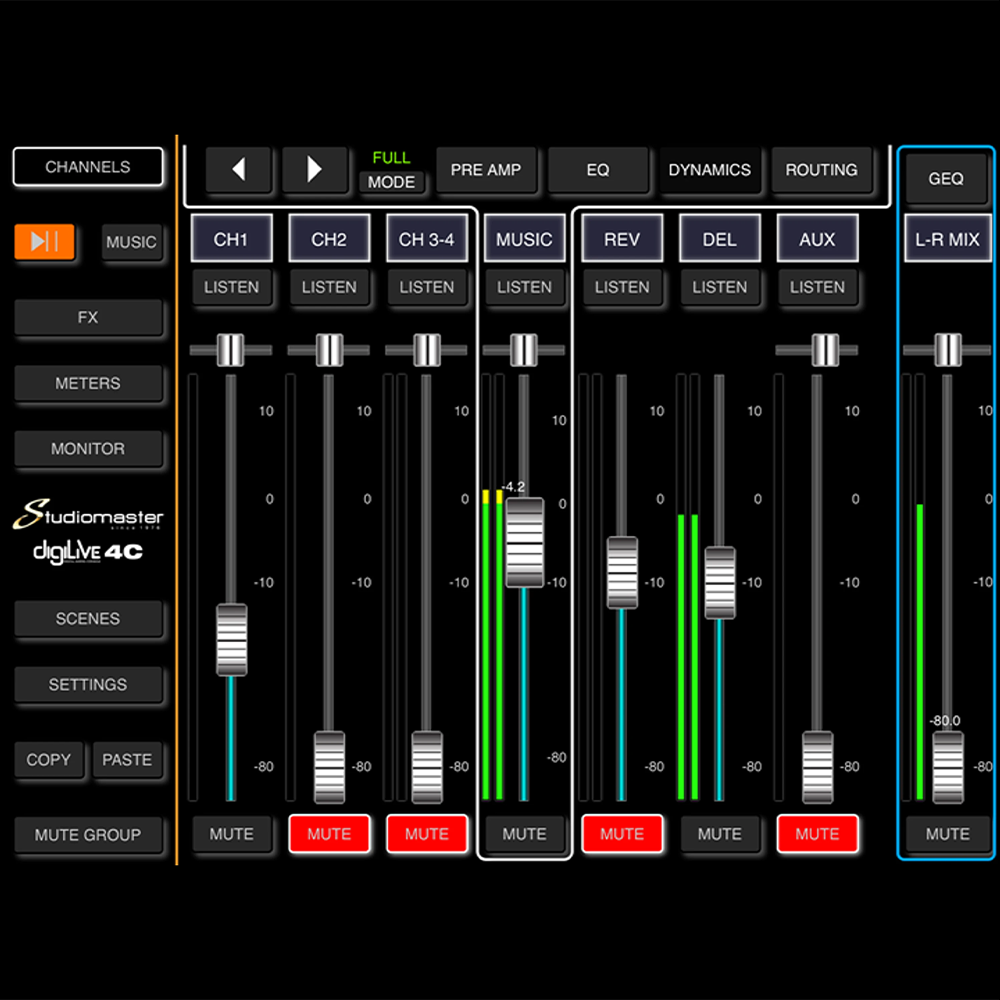
Task: Select the CH2 channel strip
Action: coord(329,239)
